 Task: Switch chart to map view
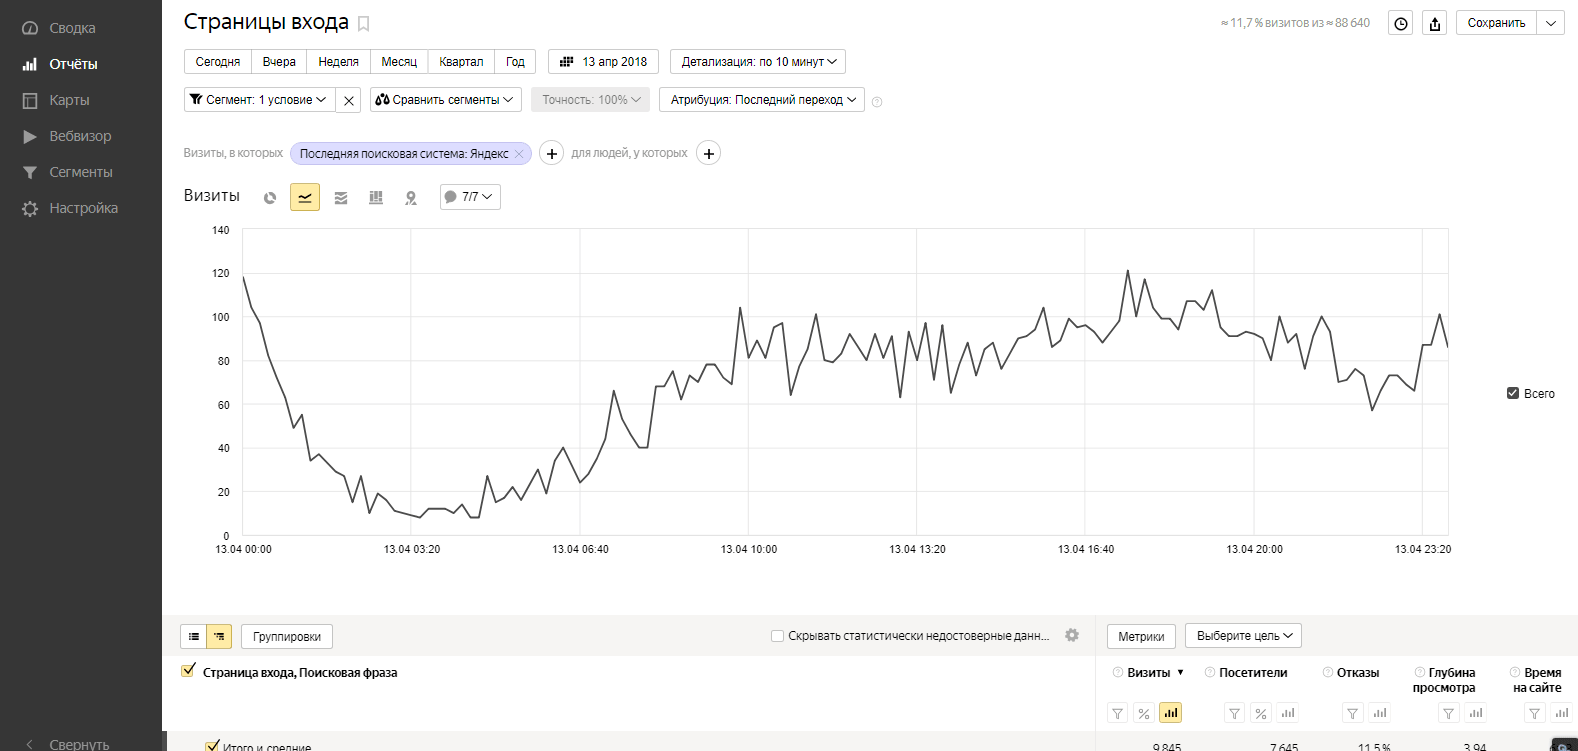[411, 198]
